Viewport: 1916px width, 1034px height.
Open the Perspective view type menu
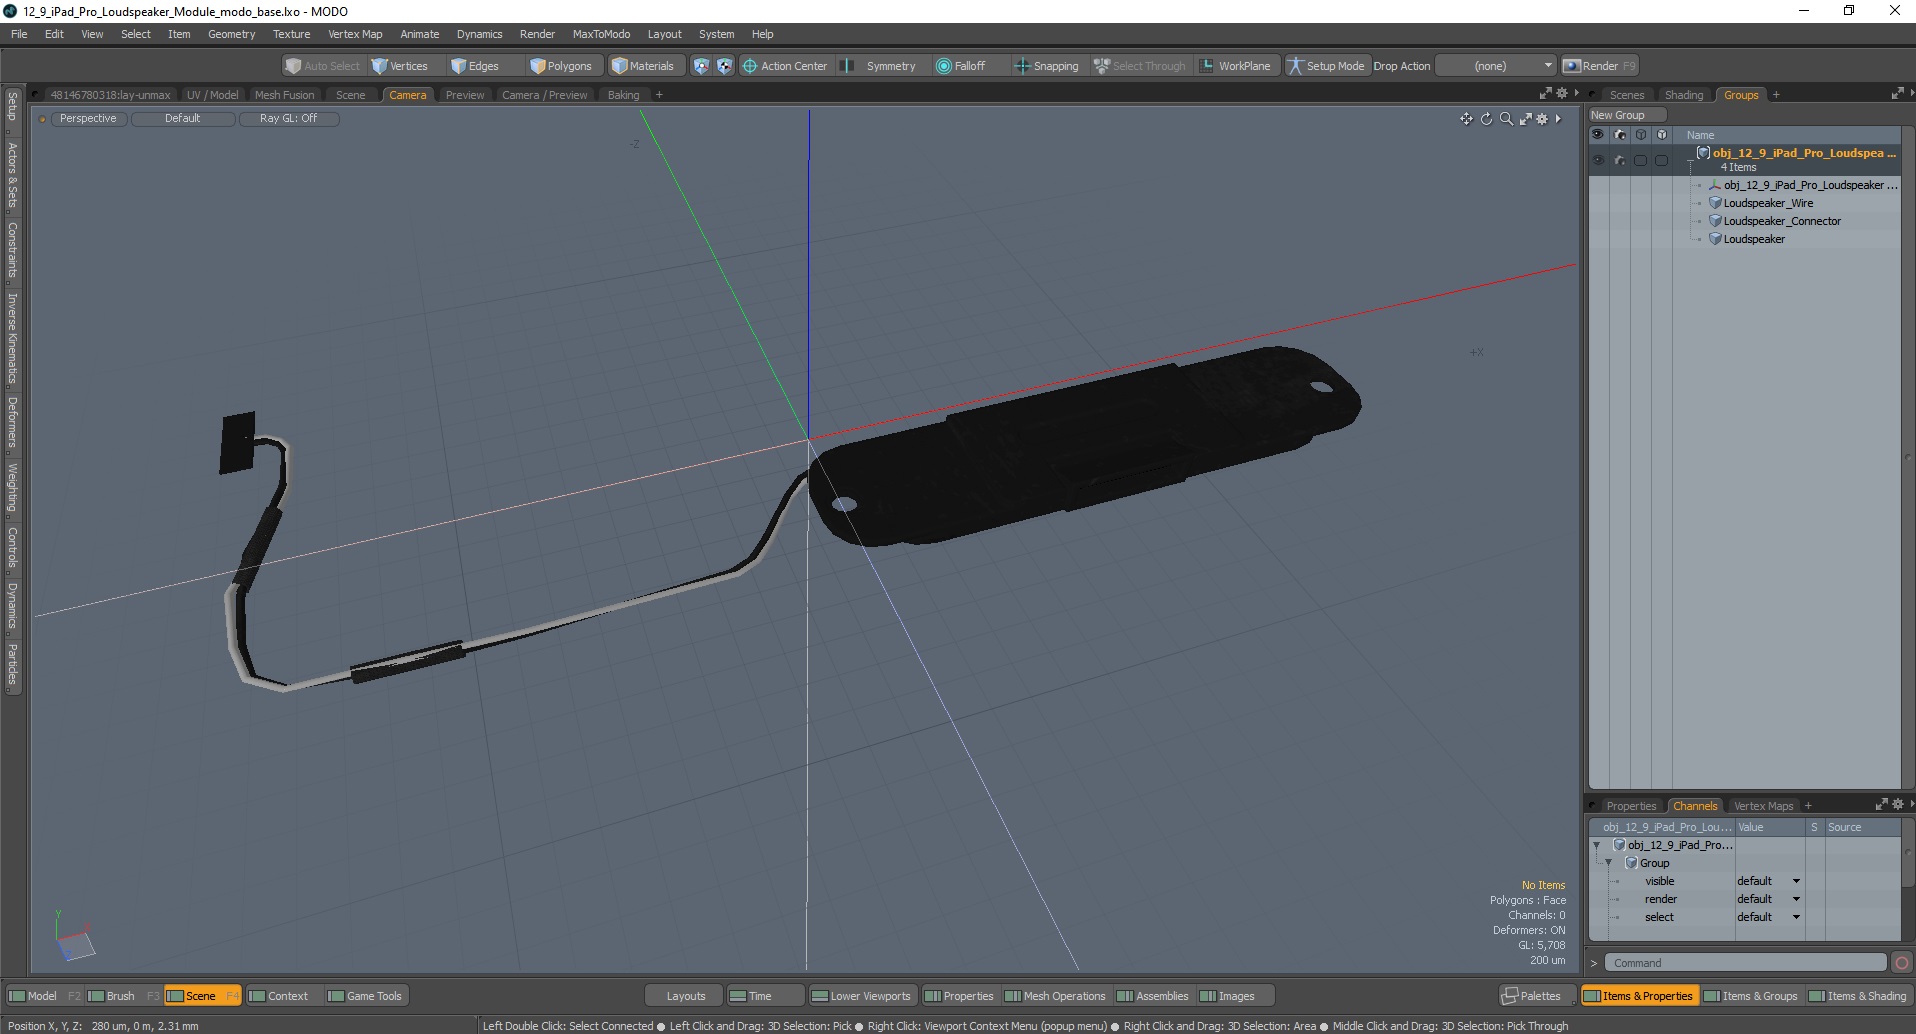pos(88,118)
